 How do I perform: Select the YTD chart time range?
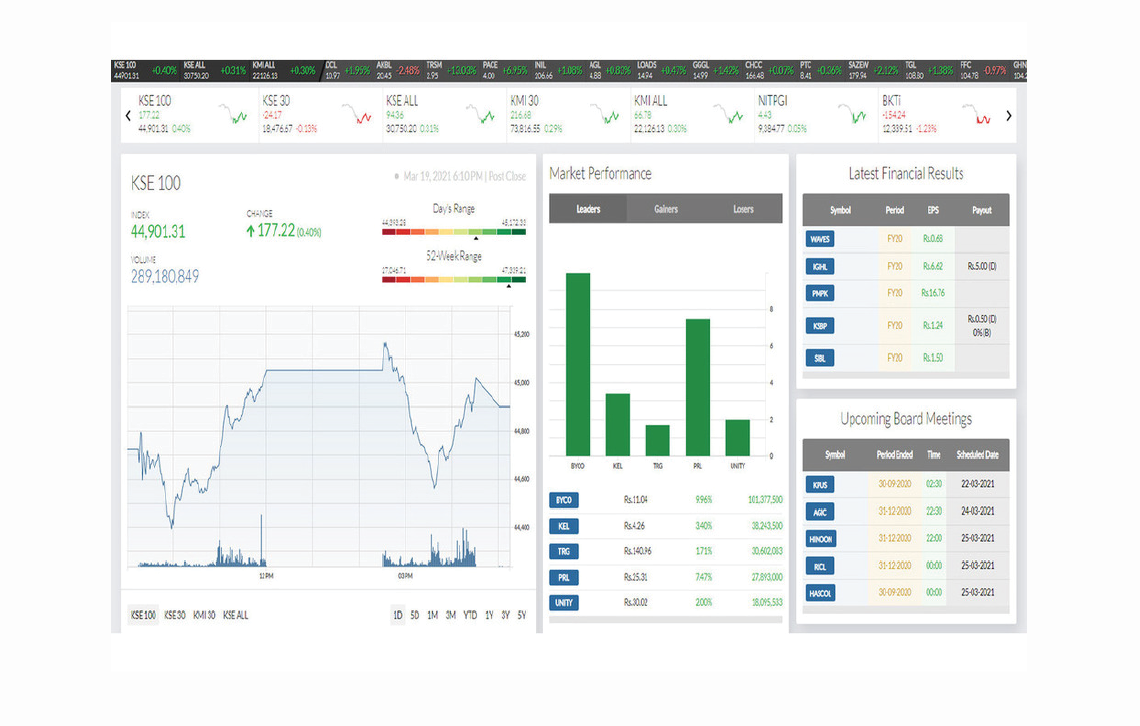[x=470, y=615]
